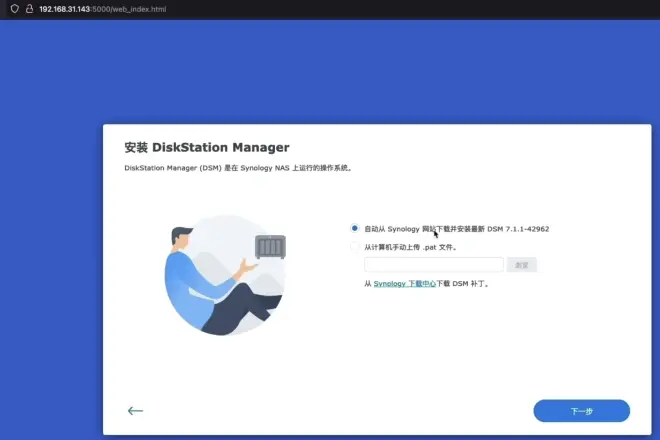Click the shield icon in address bar

pos(15,9)
